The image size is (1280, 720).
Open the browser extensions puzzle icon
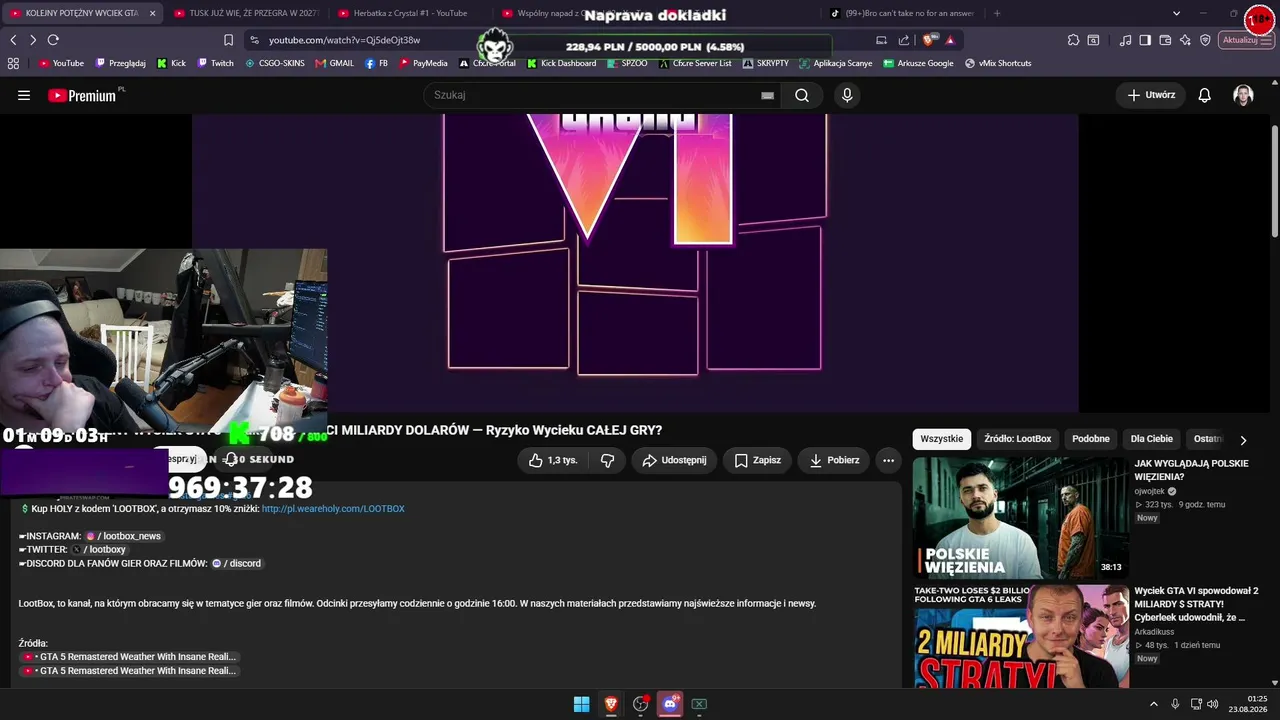coord(1073,40)
